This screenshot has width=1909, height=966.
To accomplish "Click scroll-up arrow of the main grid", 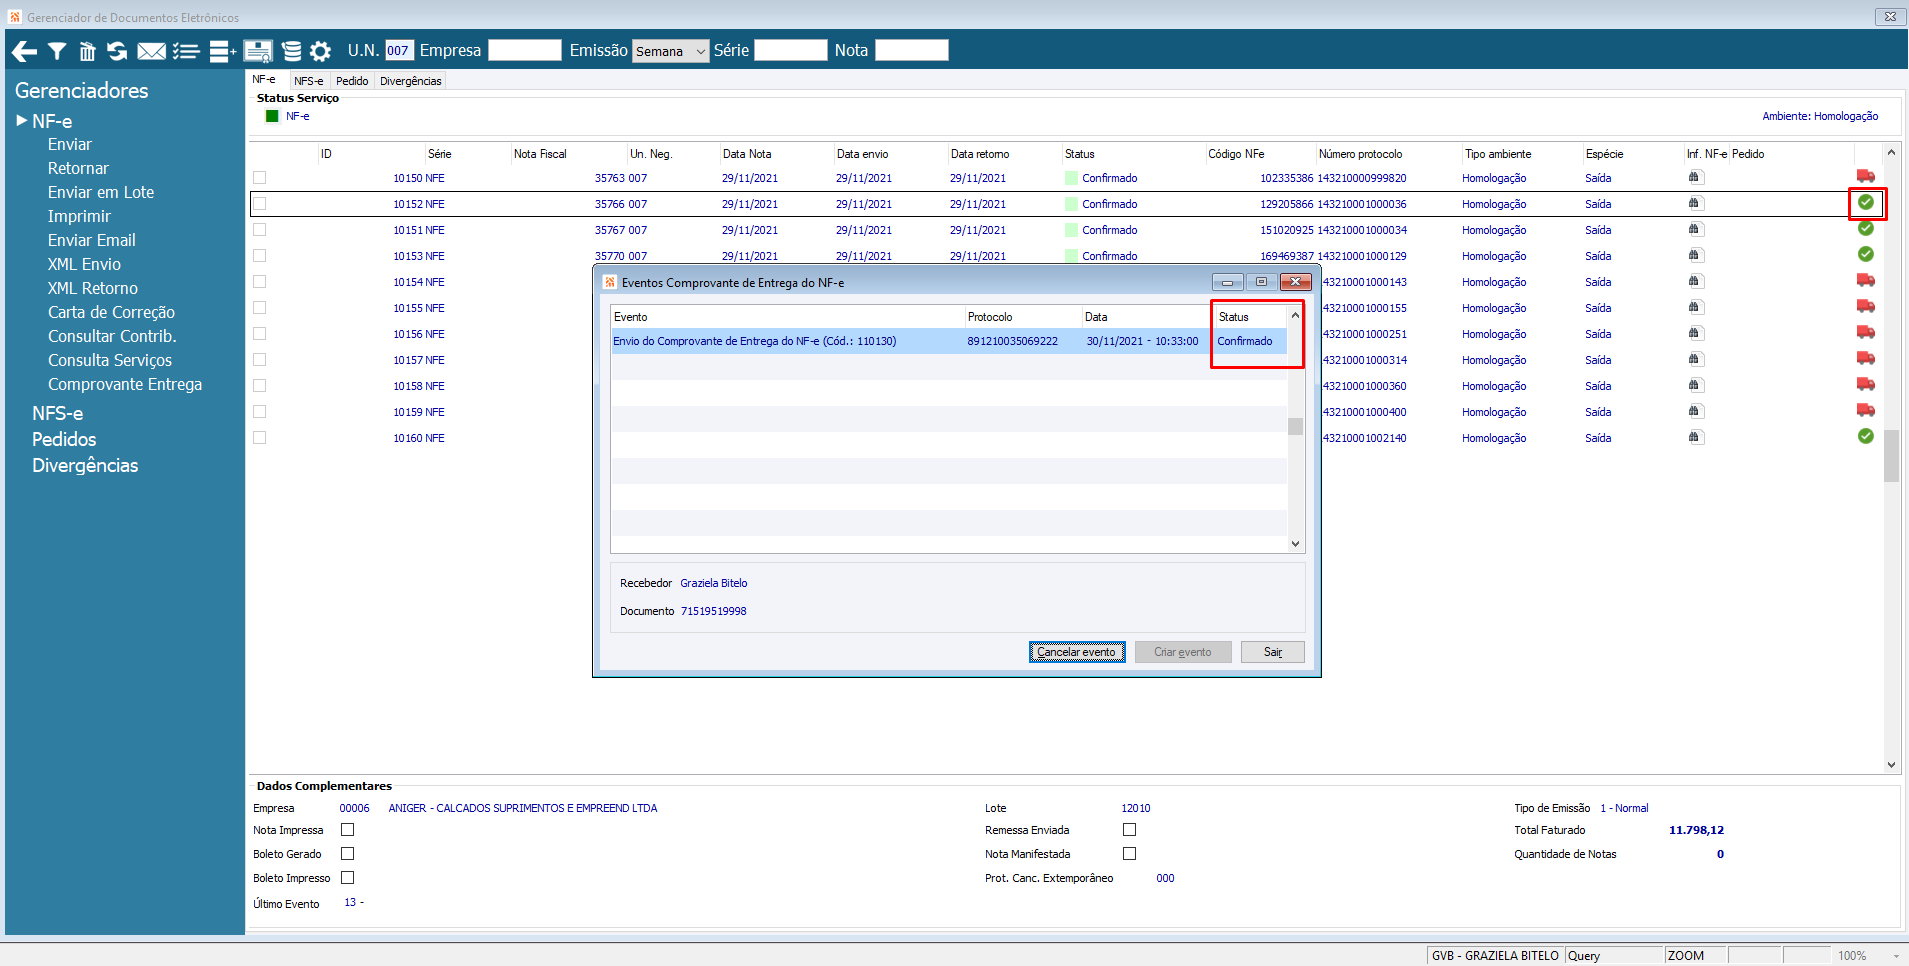I will (x=1891, y=153).
